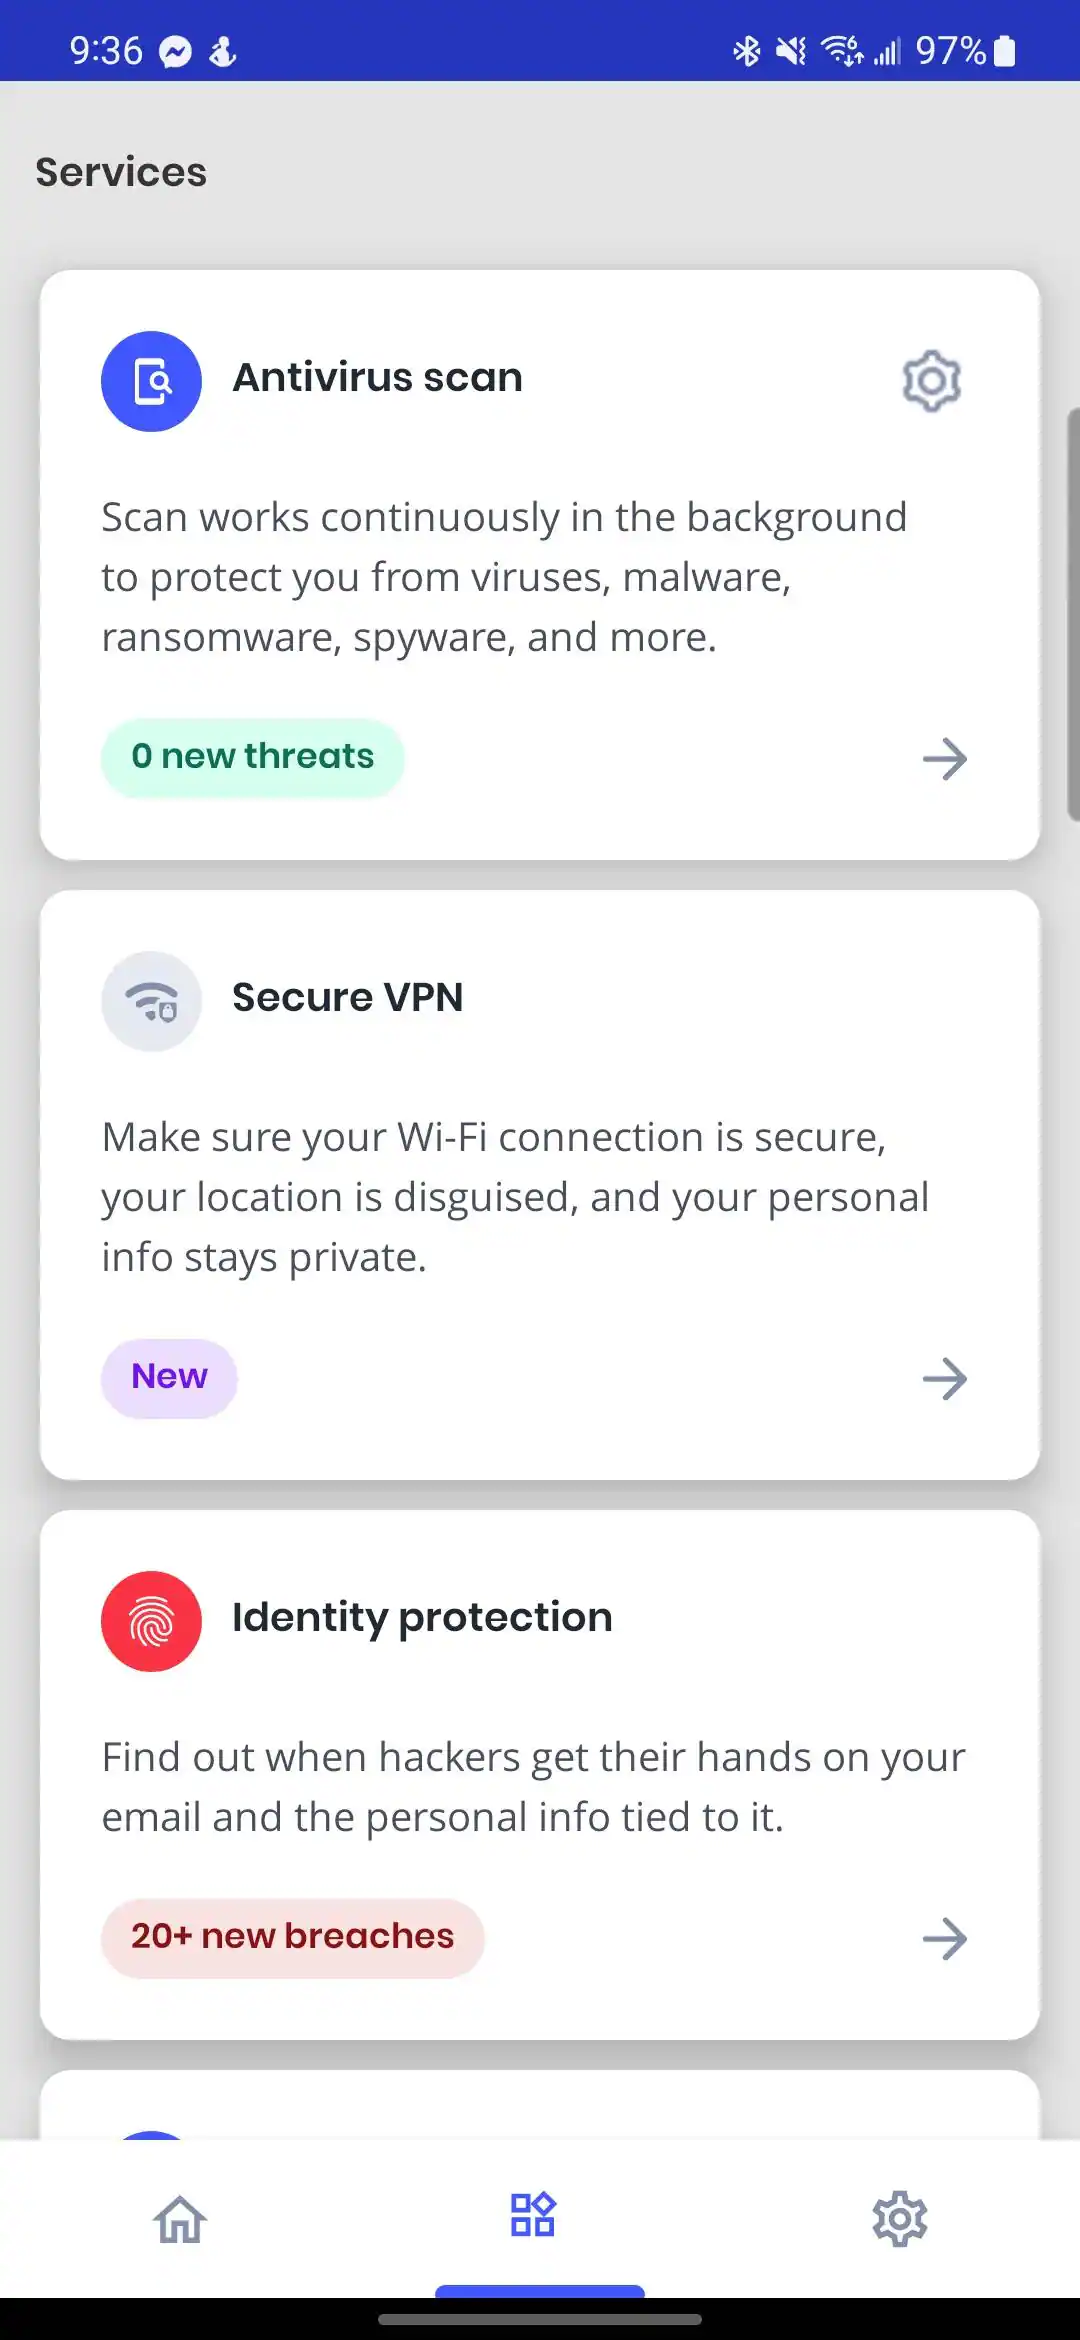Tap the 0 new threats badge
The image size is (1080, 2340).
[x=252, y=757]
